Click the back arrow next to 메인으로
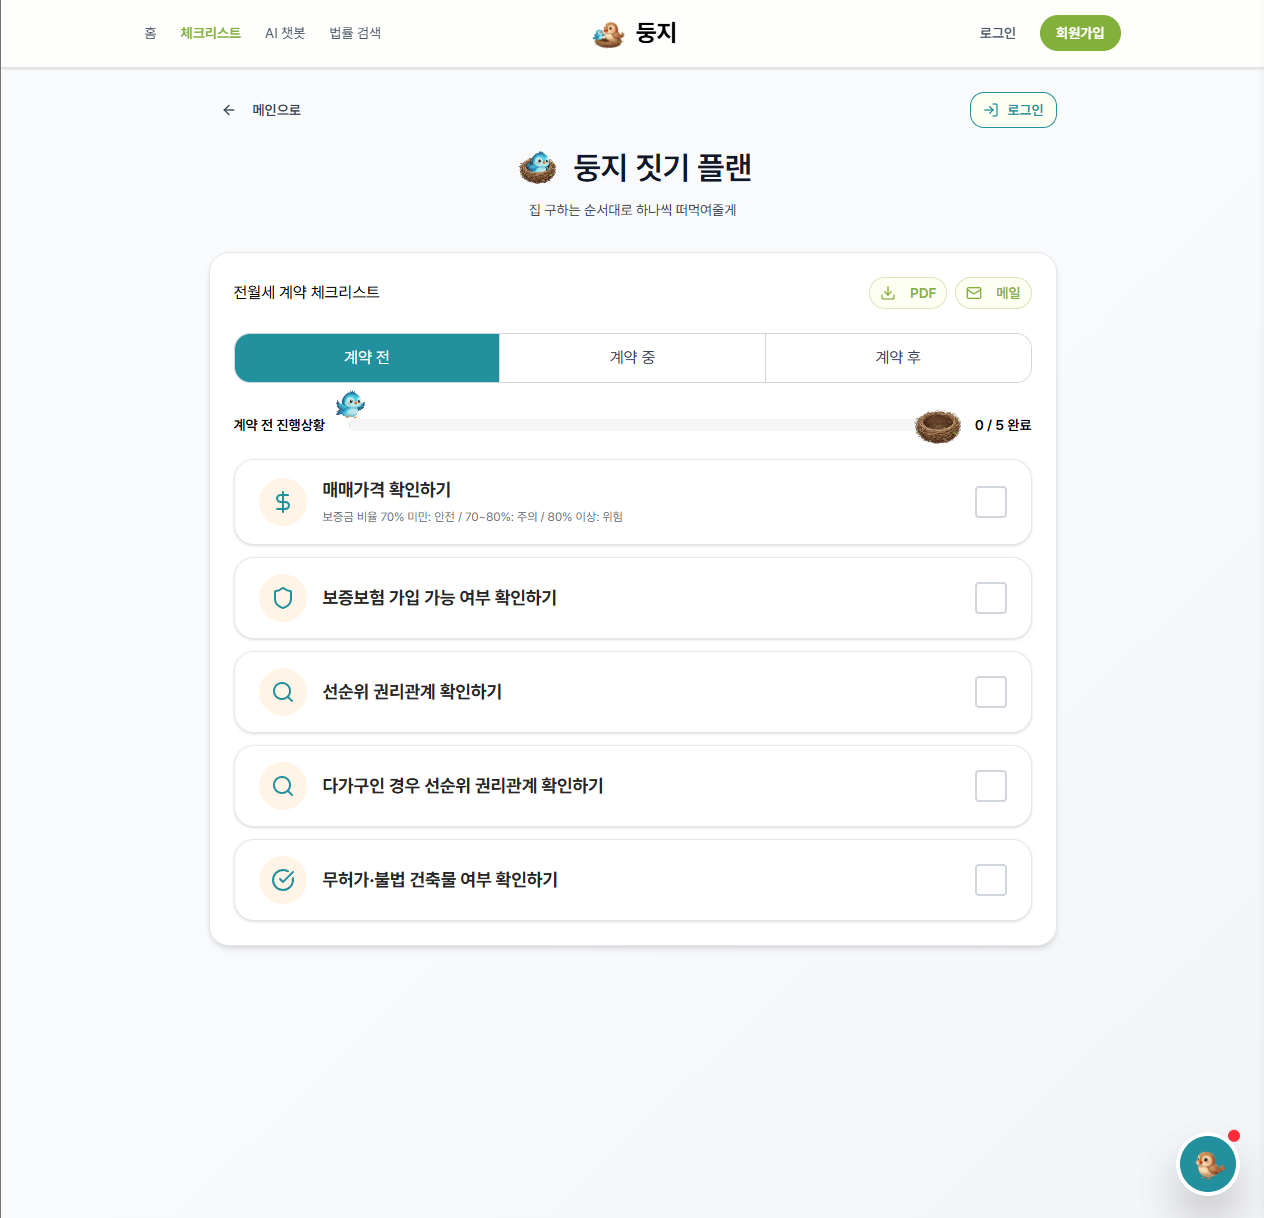The width and height of the screenshot is (1264, 1218). (x=229, y=110)
